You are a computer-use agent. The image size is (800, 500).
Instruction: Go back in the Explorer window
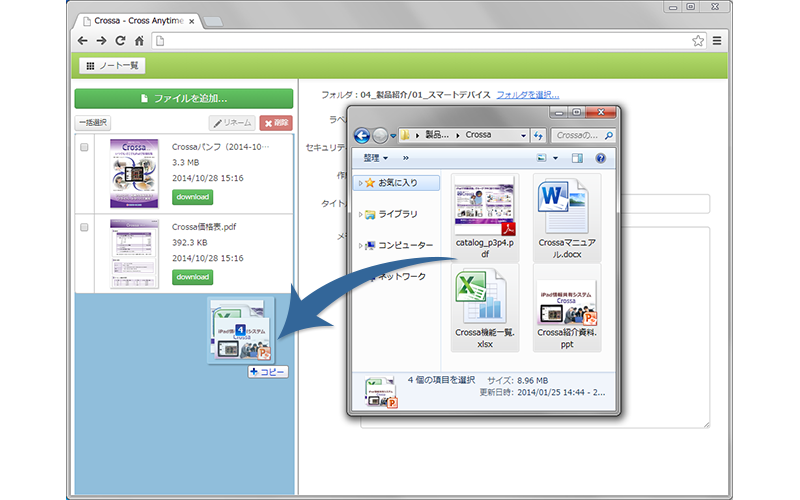tap(362, 136)
